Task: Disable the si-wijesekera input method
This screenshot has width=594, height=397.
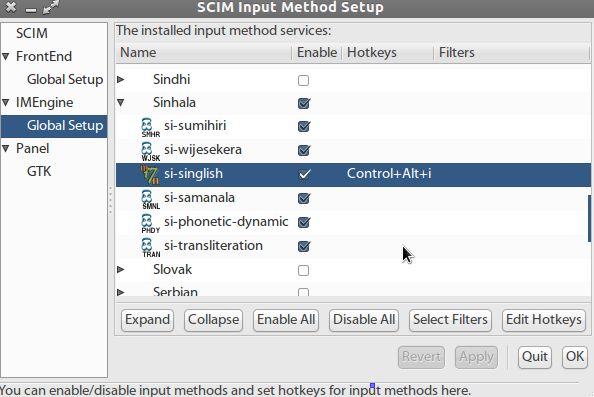Action: point(304,150)
